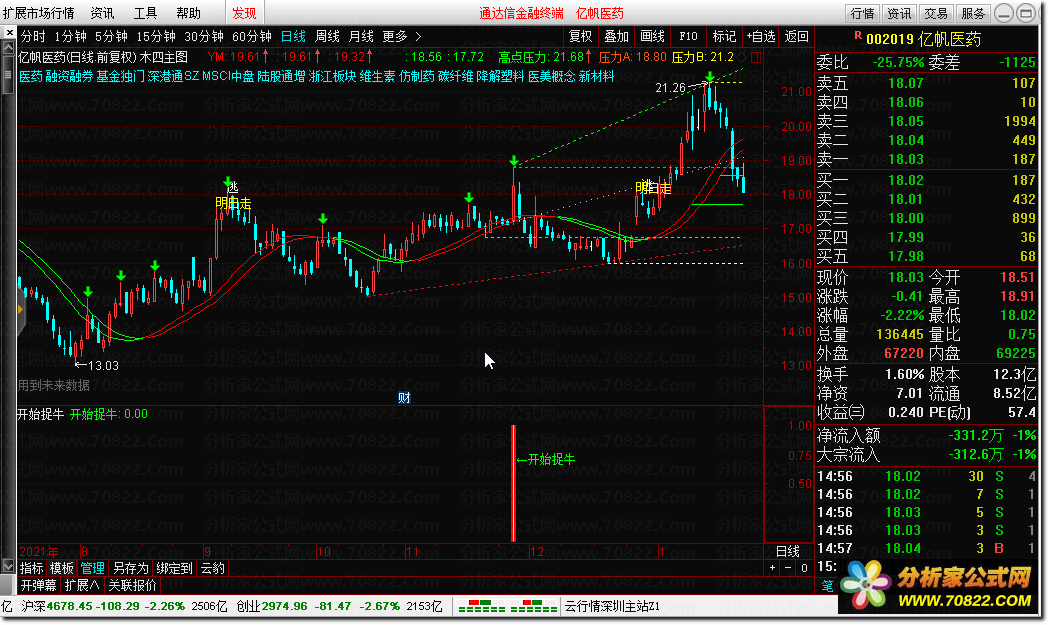Click the 发现 tab in title bar
The height and width of the screenshot is (625, 1050).
coord(244,13)
